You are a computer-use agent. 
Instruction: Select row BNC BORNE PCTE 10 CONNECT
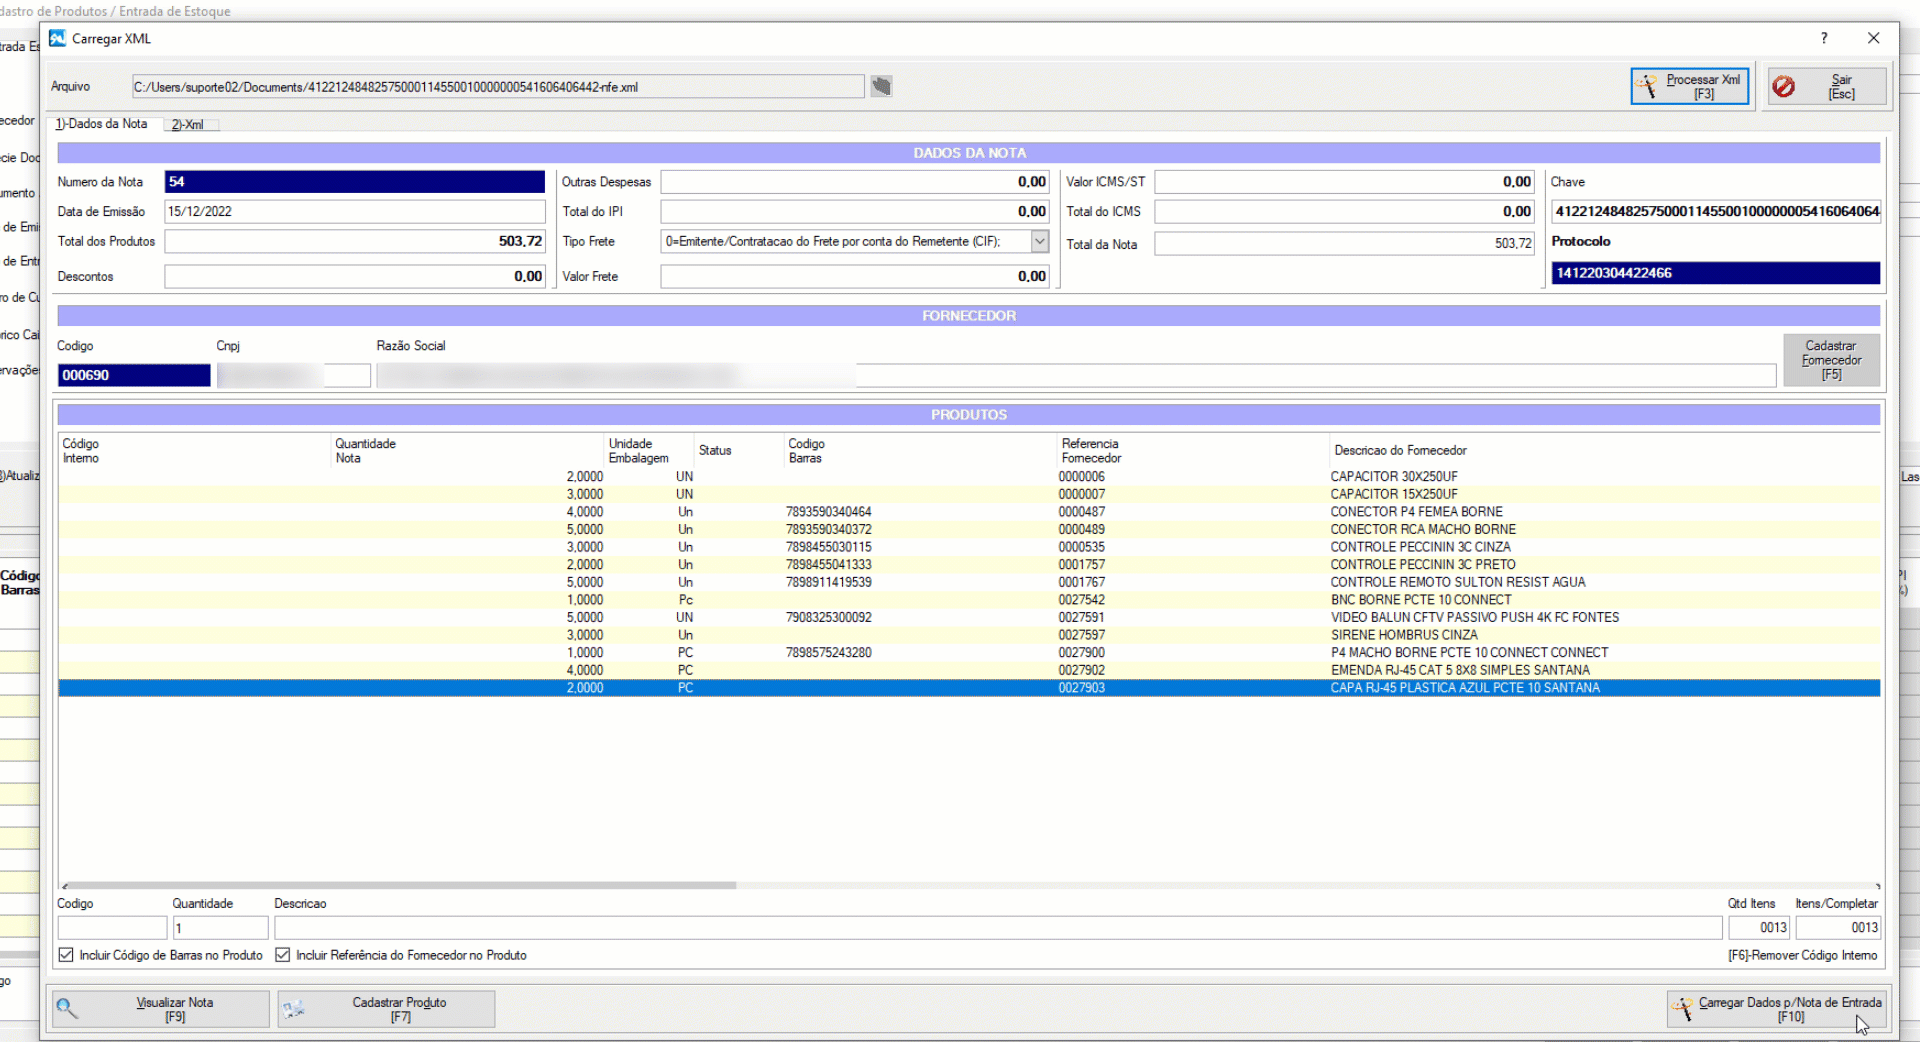coord(969,600)
